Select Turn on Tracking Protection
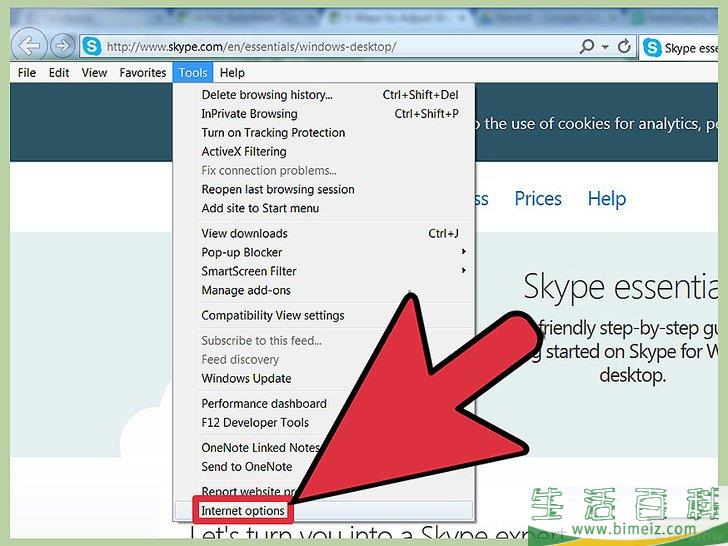 325,133
